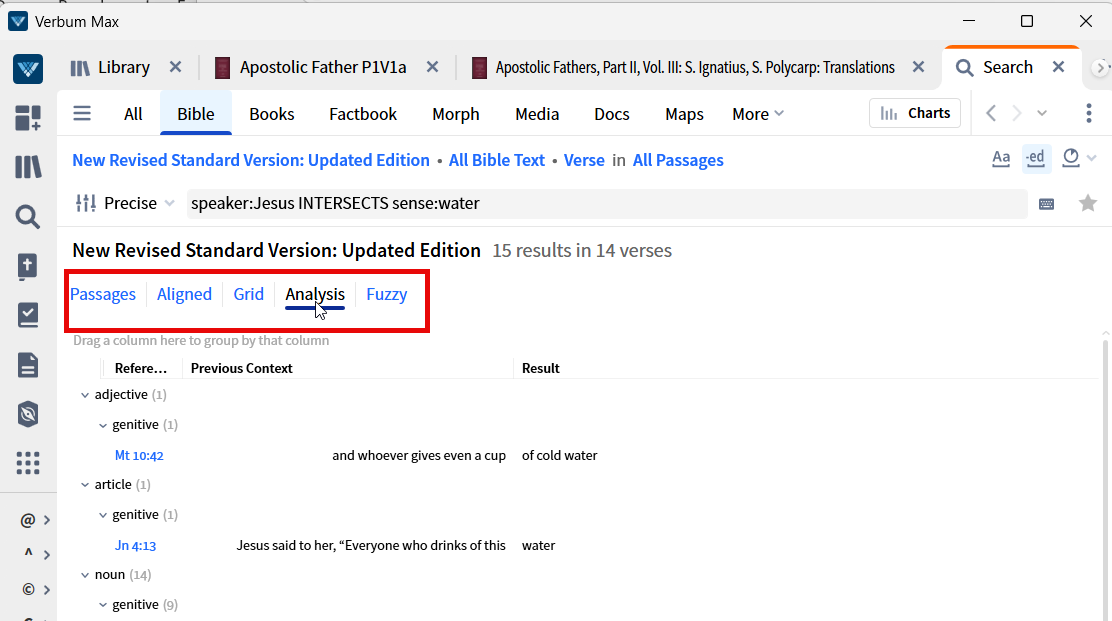1112x621 pixels.
Task: Switch to the Library tab
Action: [x=110, y=67]
